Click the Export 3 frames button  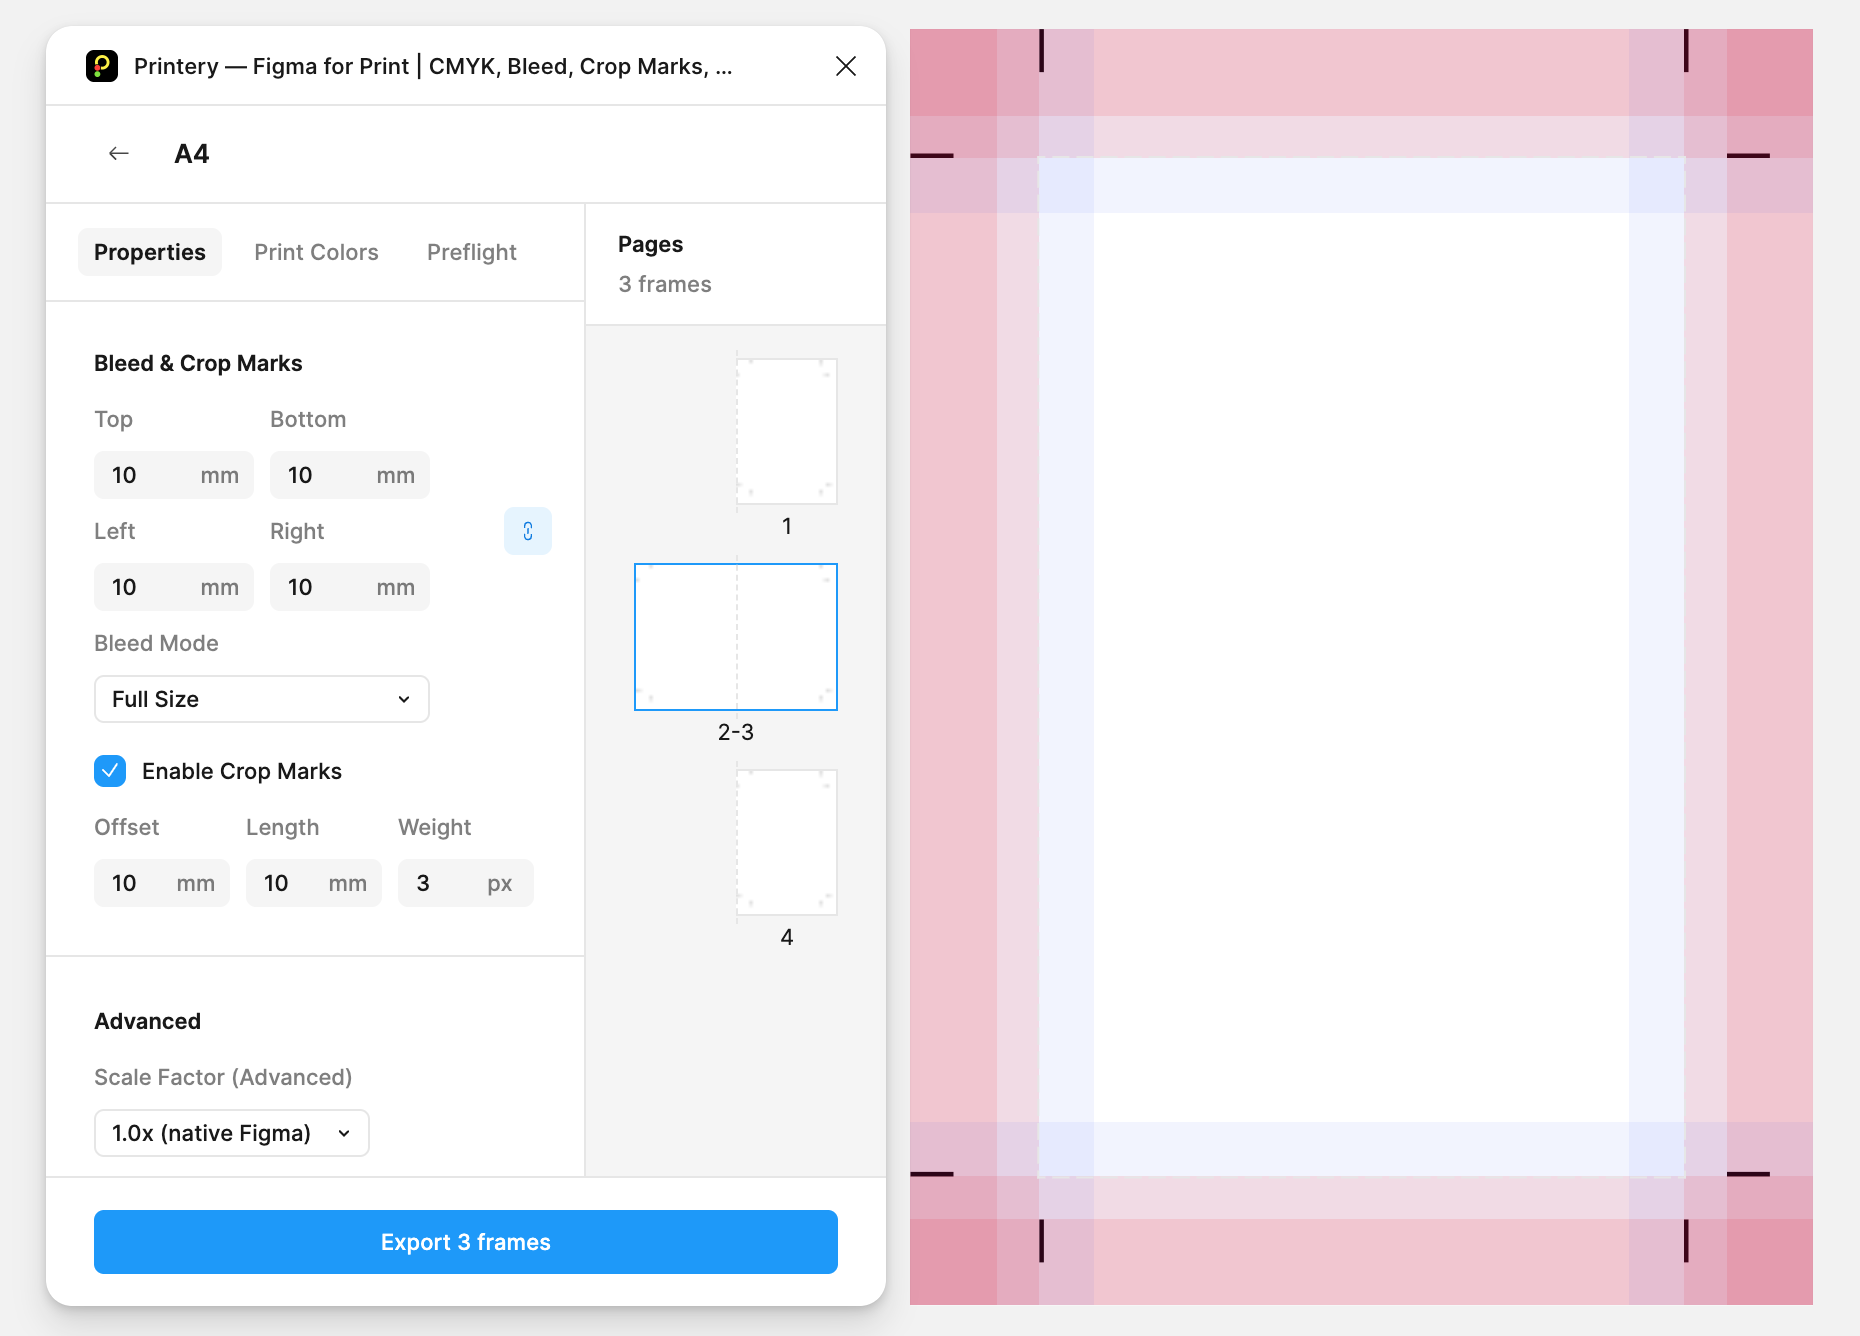pos(465,1241)
